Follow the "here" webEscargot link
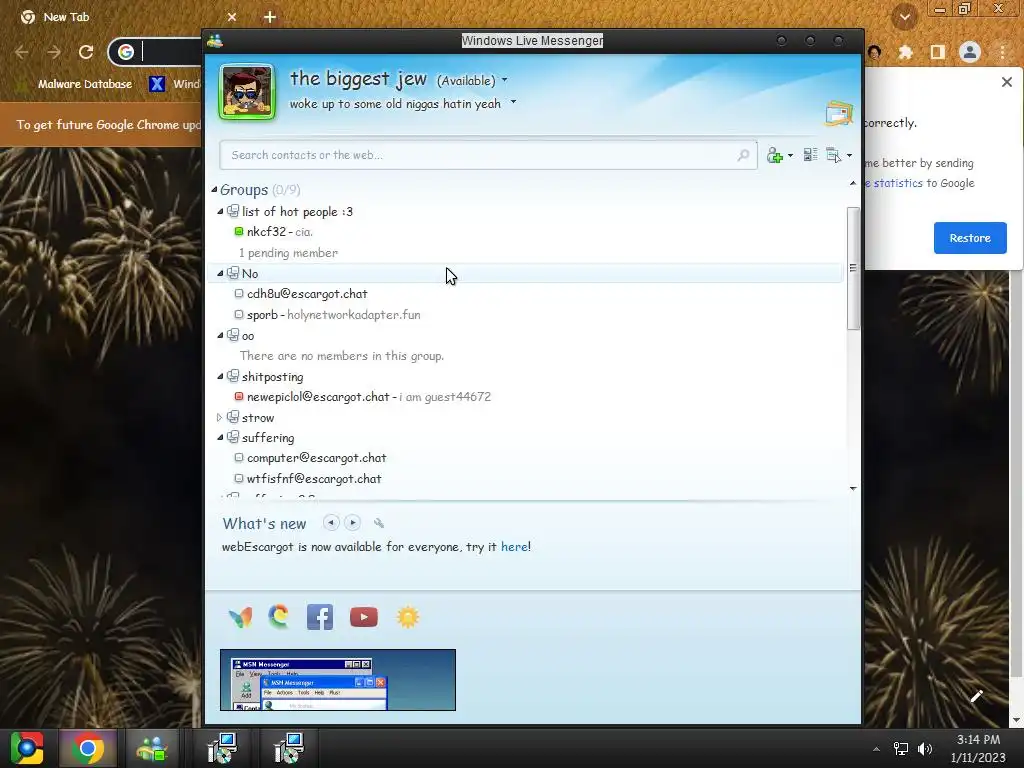1024x768 pixels. [x=515, y=547]
